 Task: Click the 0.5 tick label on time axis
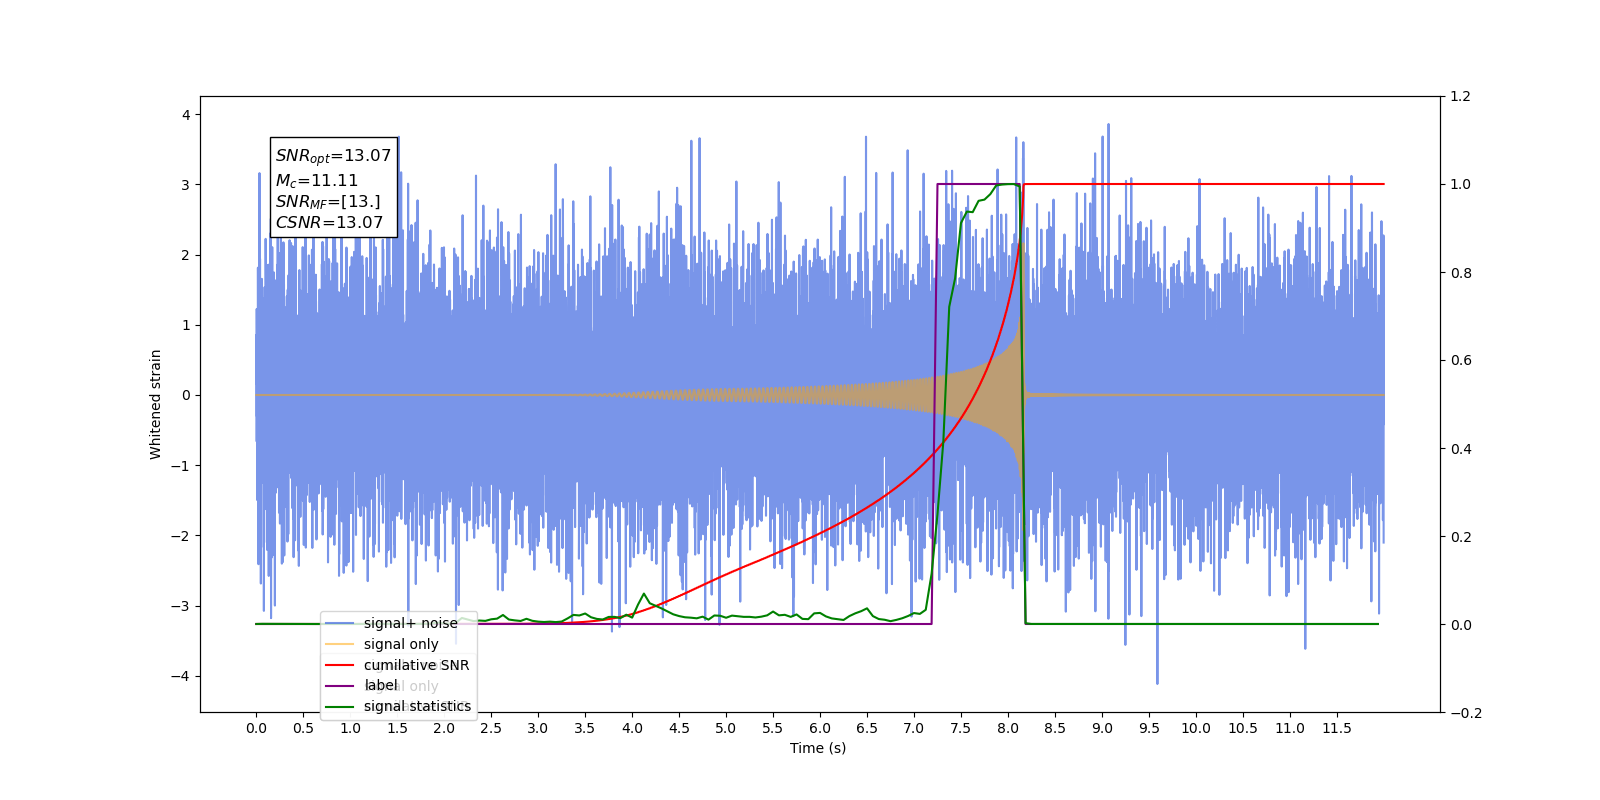[x=303, y=728]
